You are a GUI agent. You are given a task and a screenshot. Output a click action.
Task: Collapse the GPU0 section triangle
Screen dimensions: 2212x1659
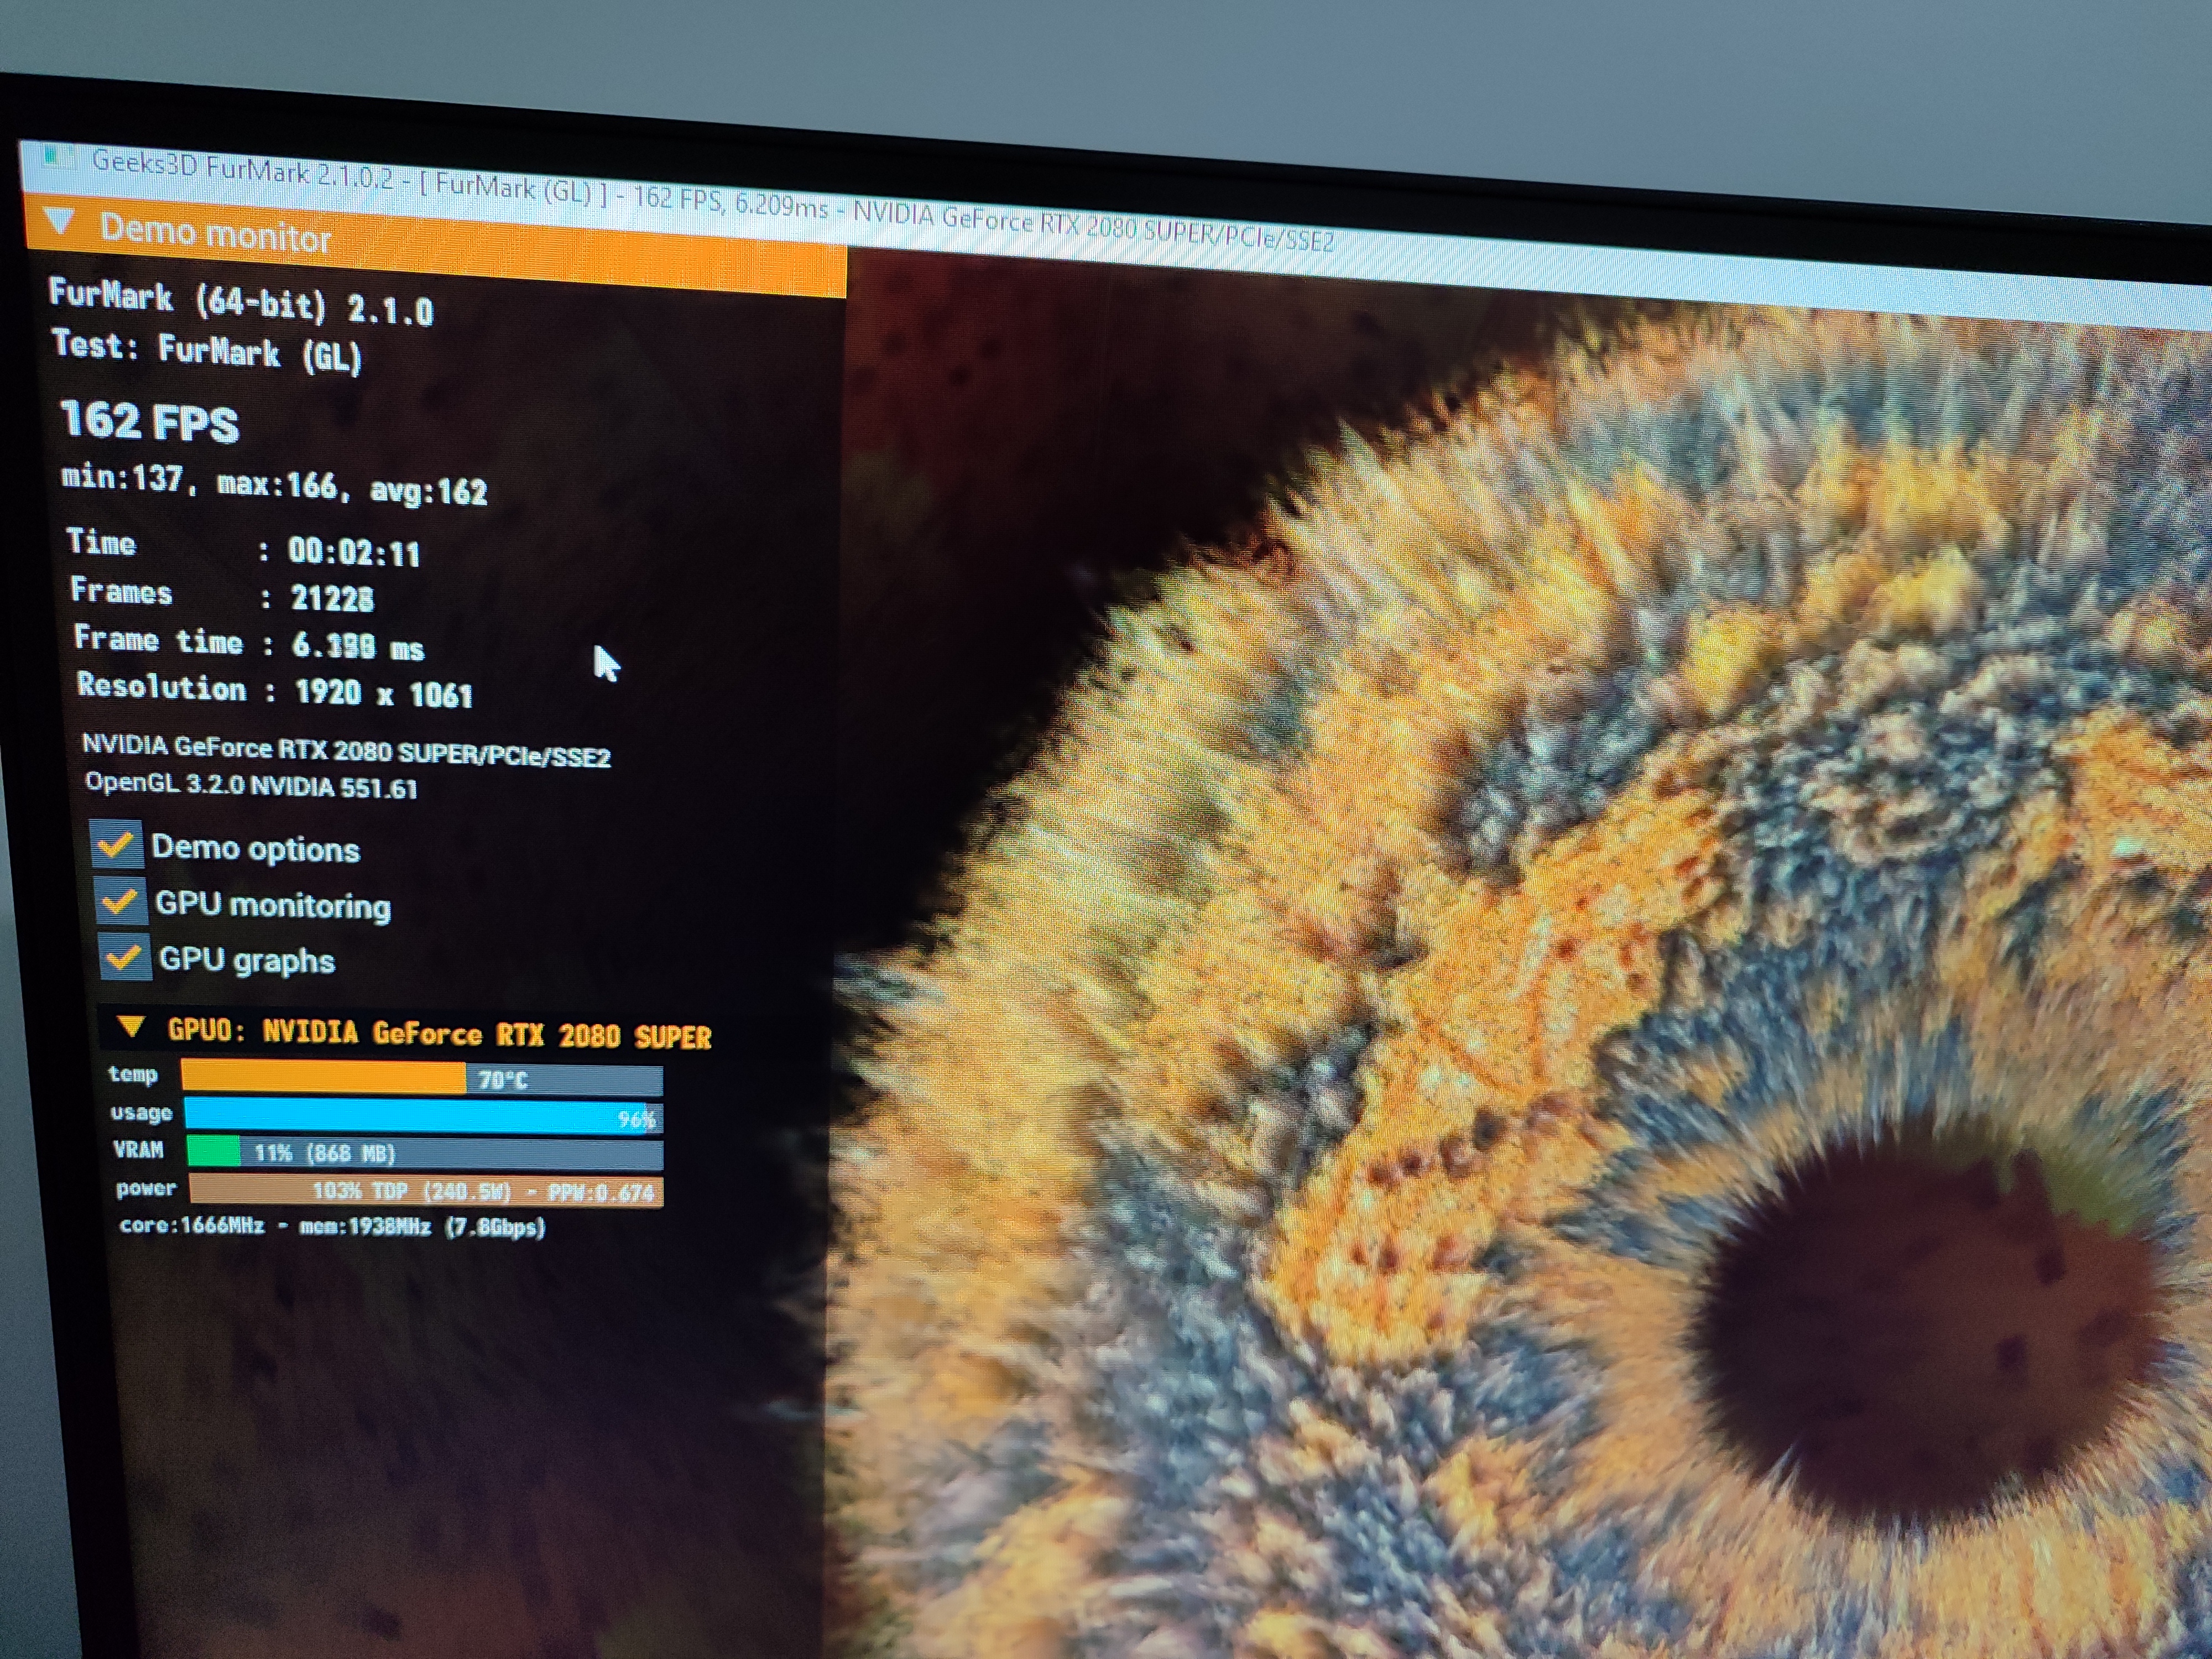coord(131,1027)
